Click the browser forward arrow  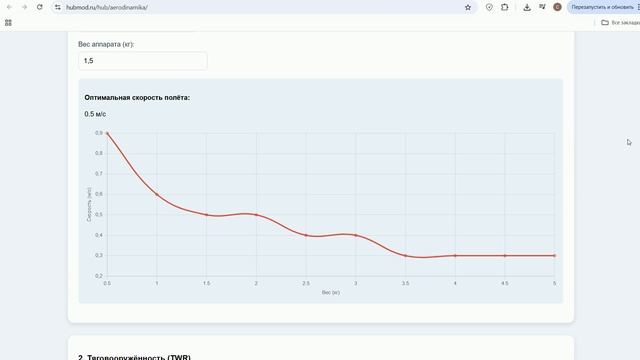[x=24, y=7]
